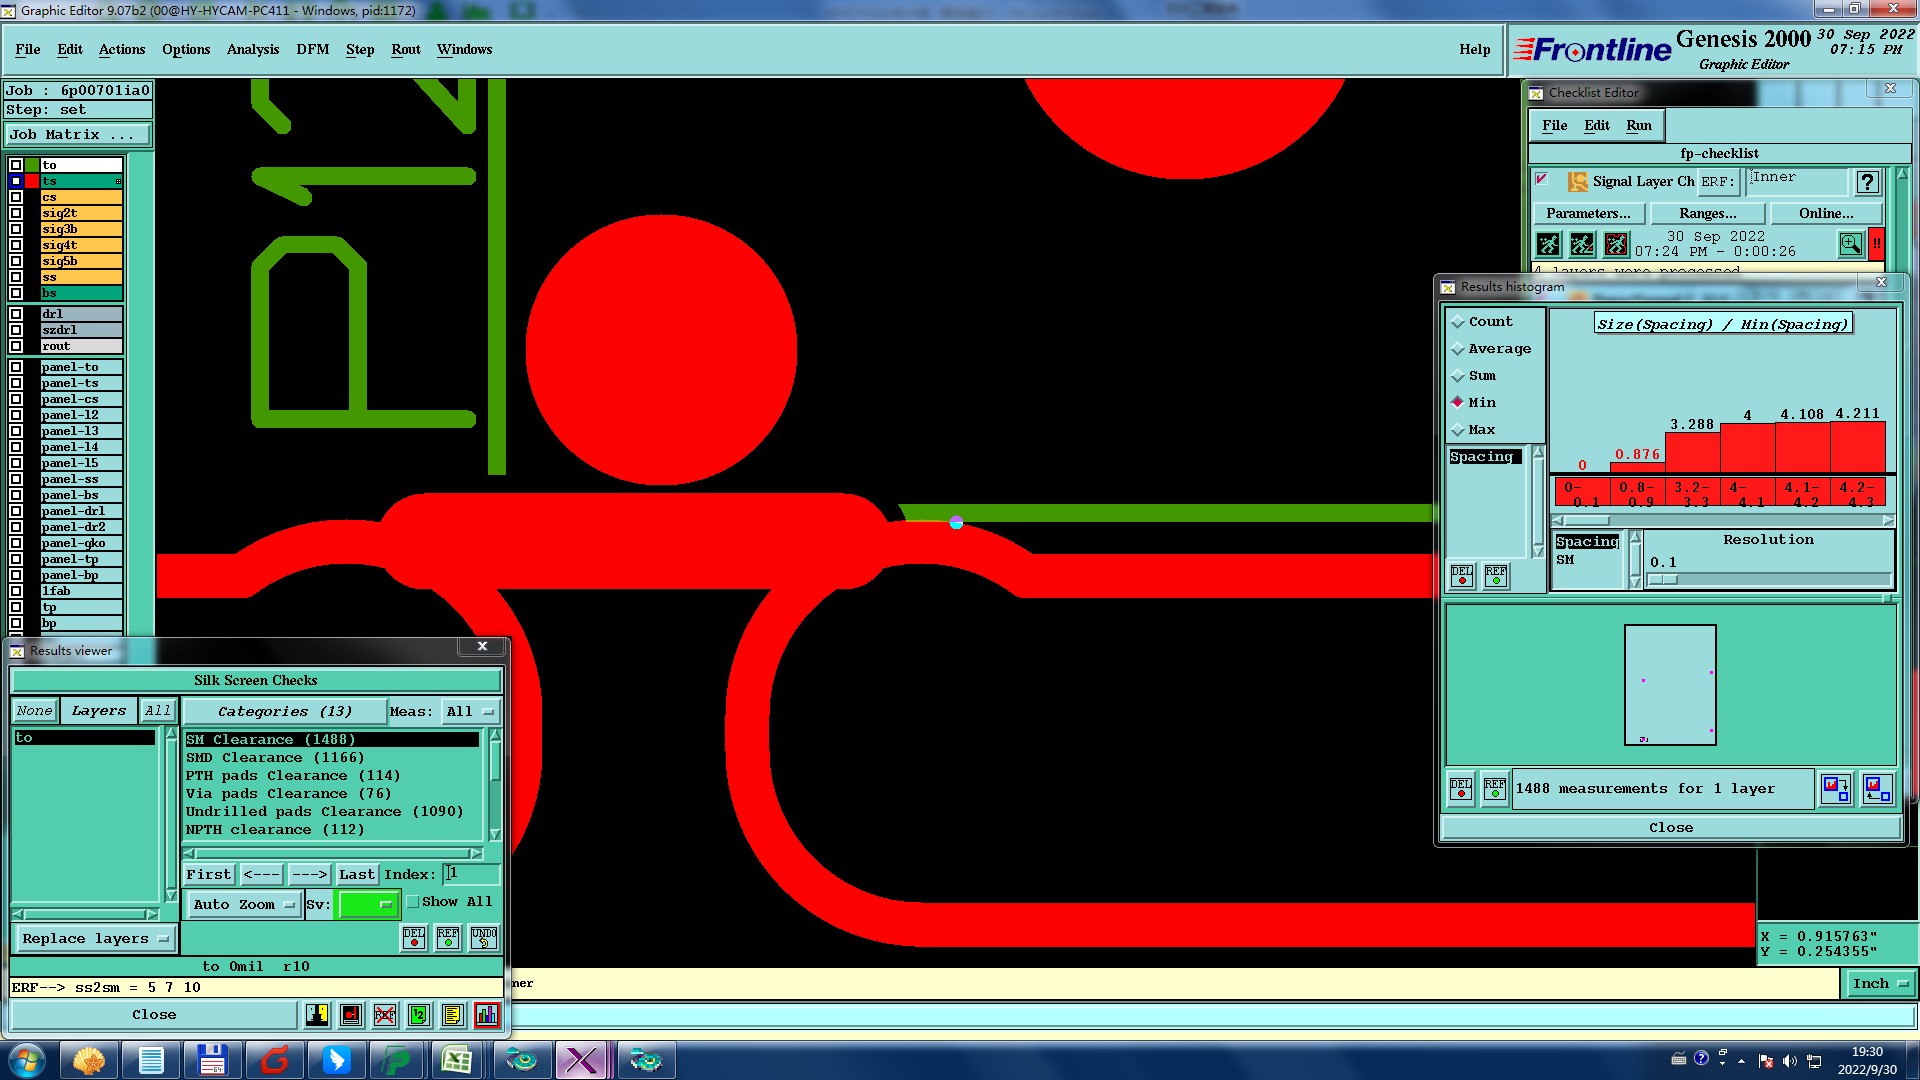Screen dimensions: 1920x1080
Task: Open the results histogram chart icon
Action: (x=487, y=1015)
